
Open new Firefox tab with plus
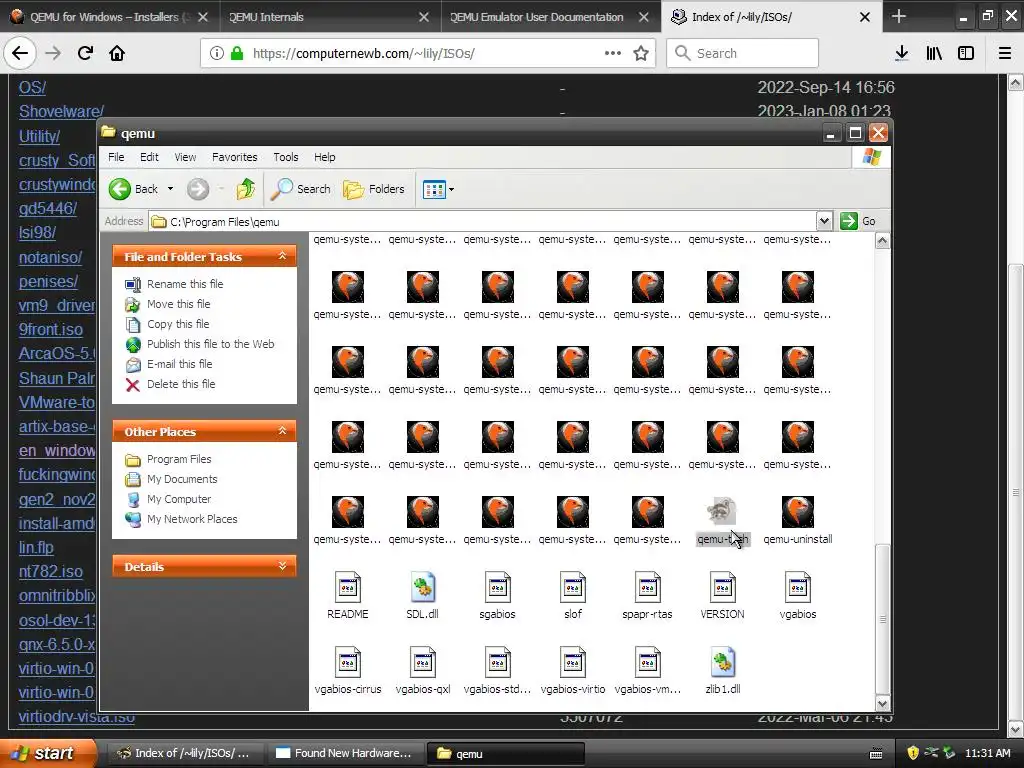pyautogui.click(x=899, y=16)
